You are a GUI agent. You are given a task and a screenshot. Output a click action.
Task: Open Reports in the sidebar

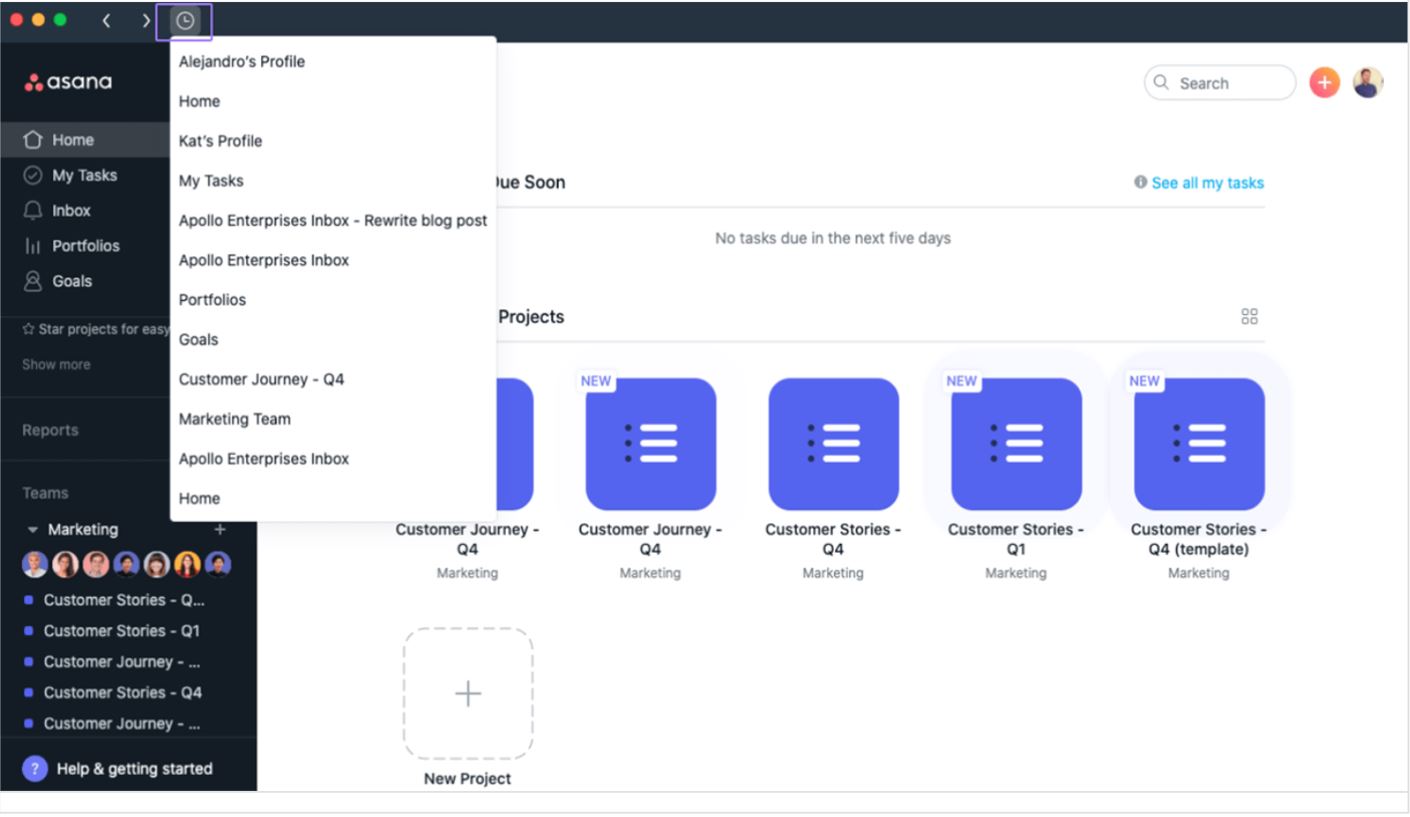click(x=50, y=430)
